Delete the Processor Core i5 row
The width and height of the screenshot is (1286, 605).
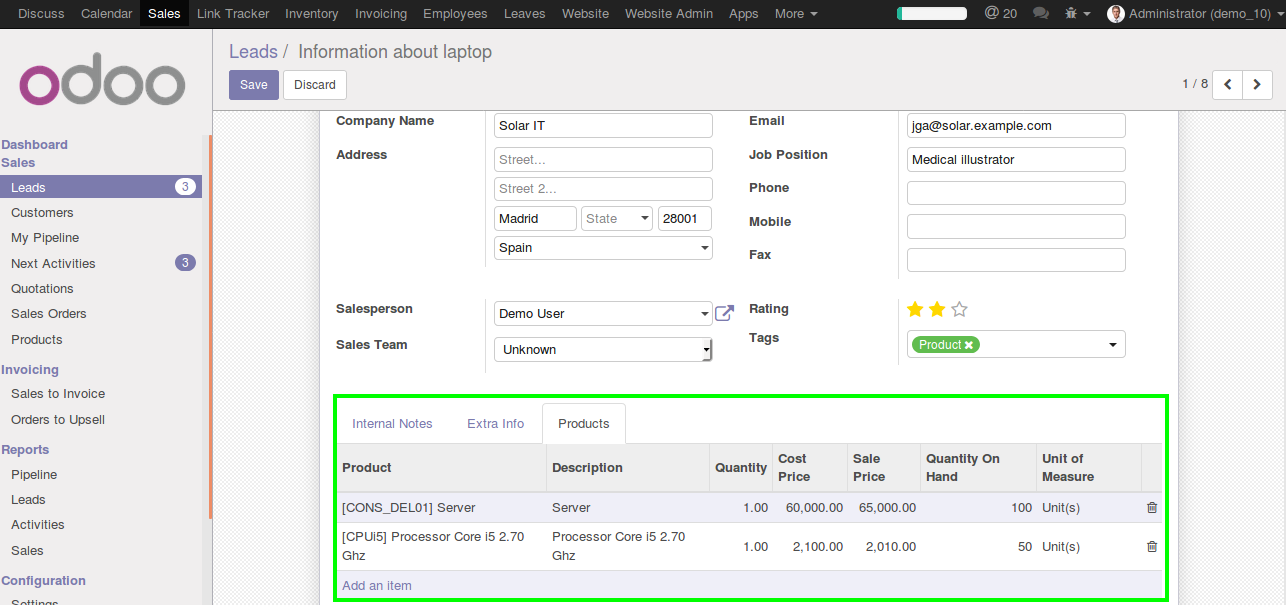pyautogui.click(x=1152, y=547)
